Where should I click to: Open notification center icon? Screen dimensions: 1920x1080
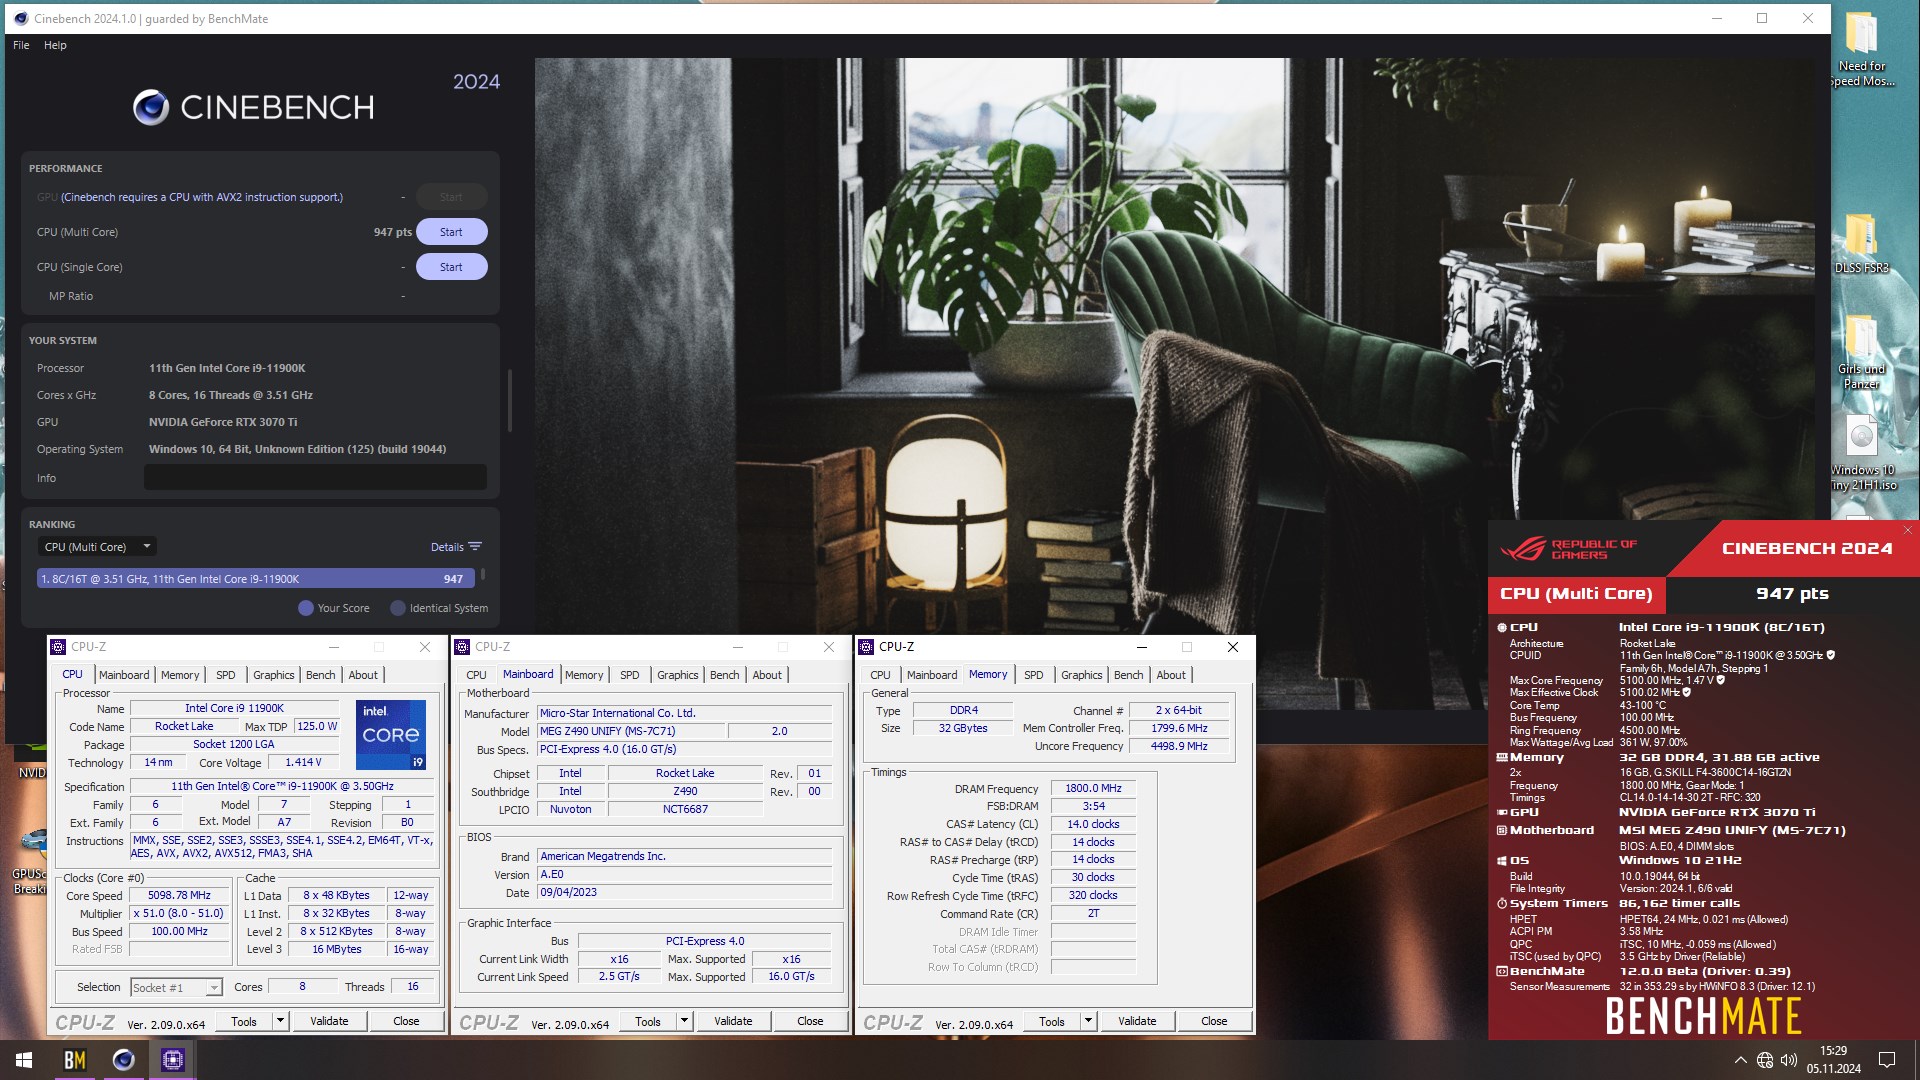click(1887, 1060)
